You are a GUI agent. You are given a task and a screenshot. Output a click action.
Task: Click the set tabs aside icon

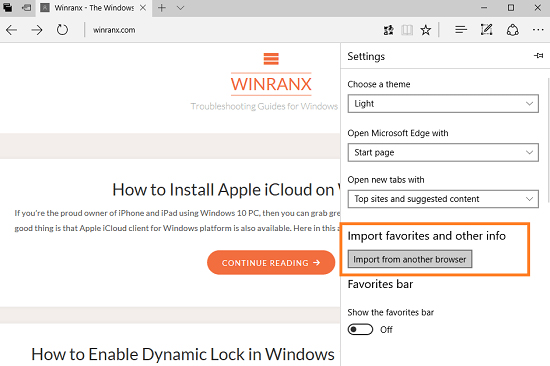26,7
